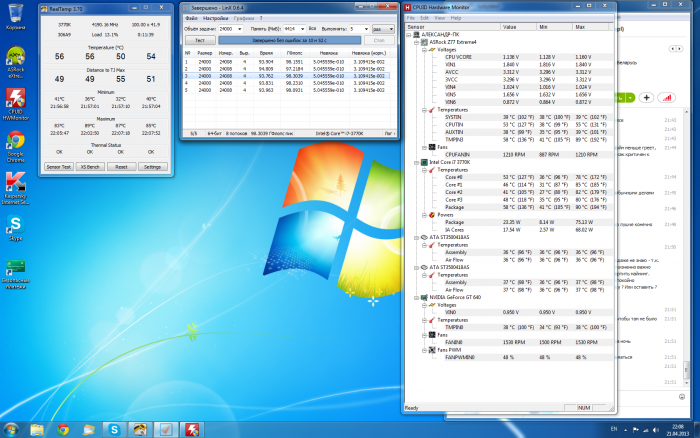
Task: Click the Action Center flag tray icon
Action: [x=636, y=430]
